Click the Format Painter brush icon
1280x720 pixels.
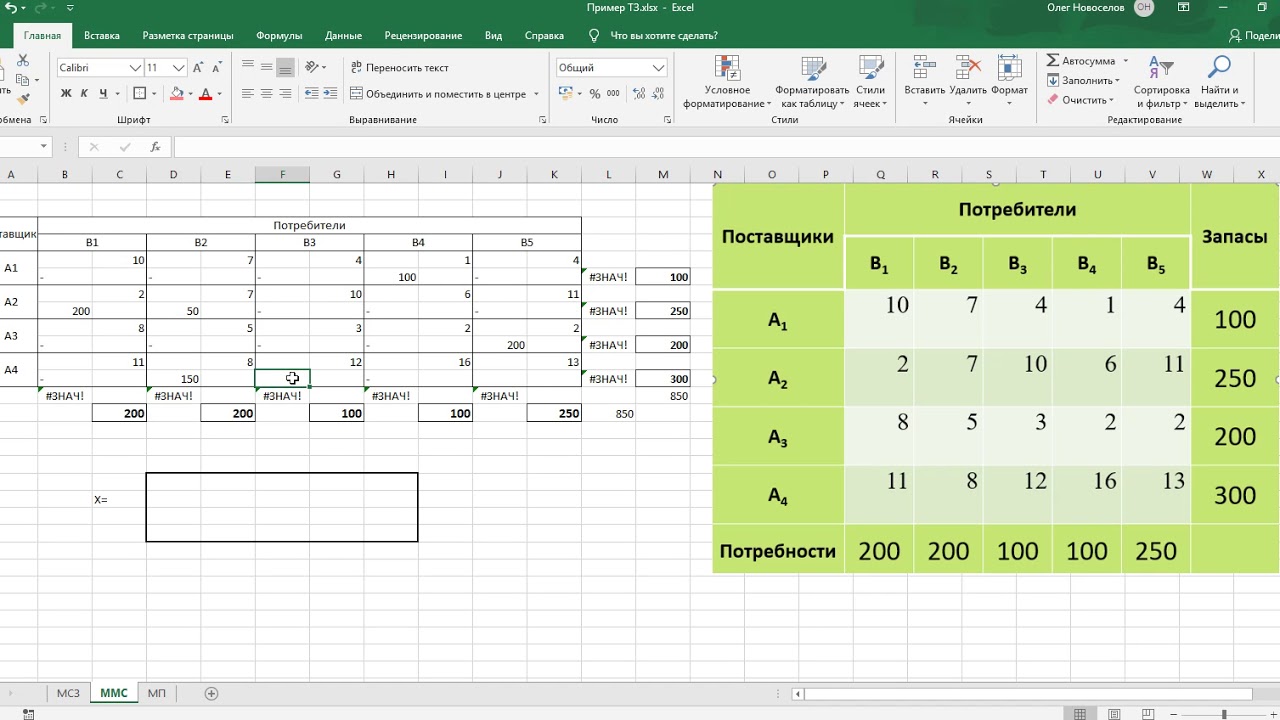click(23, 99)
